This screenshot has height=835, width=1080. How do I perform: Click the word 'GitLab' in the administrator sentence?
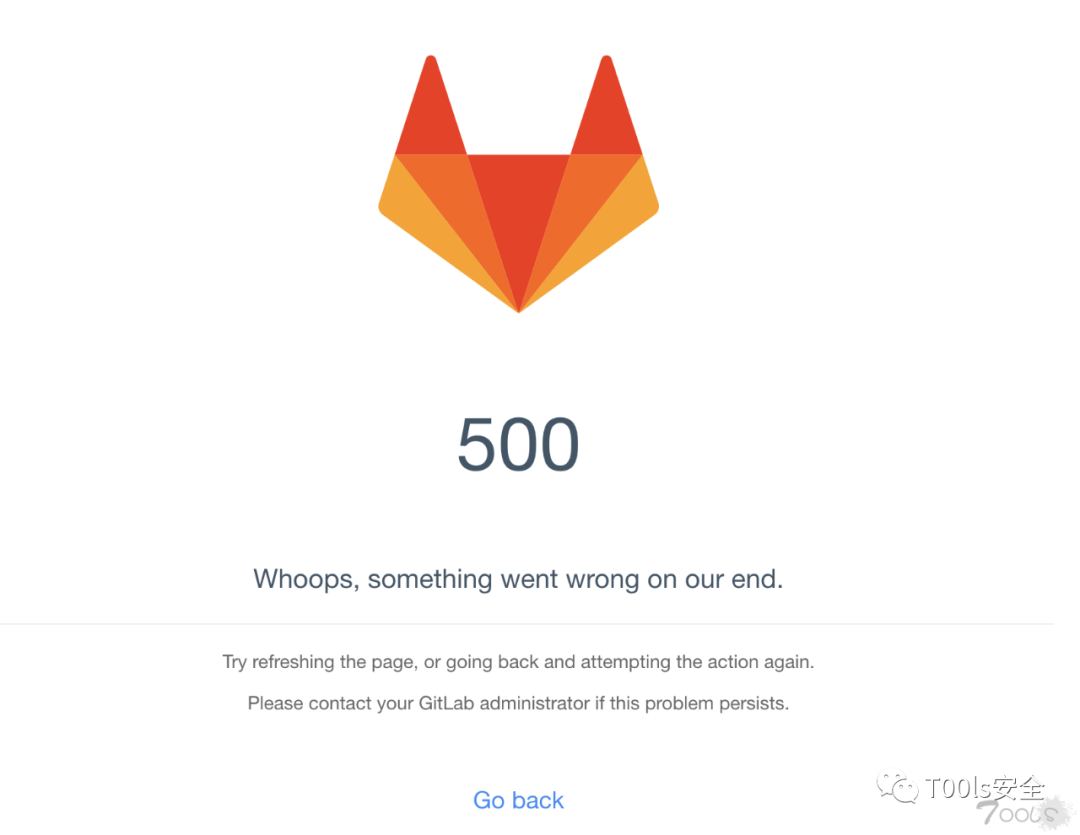[x=446, y=703]
